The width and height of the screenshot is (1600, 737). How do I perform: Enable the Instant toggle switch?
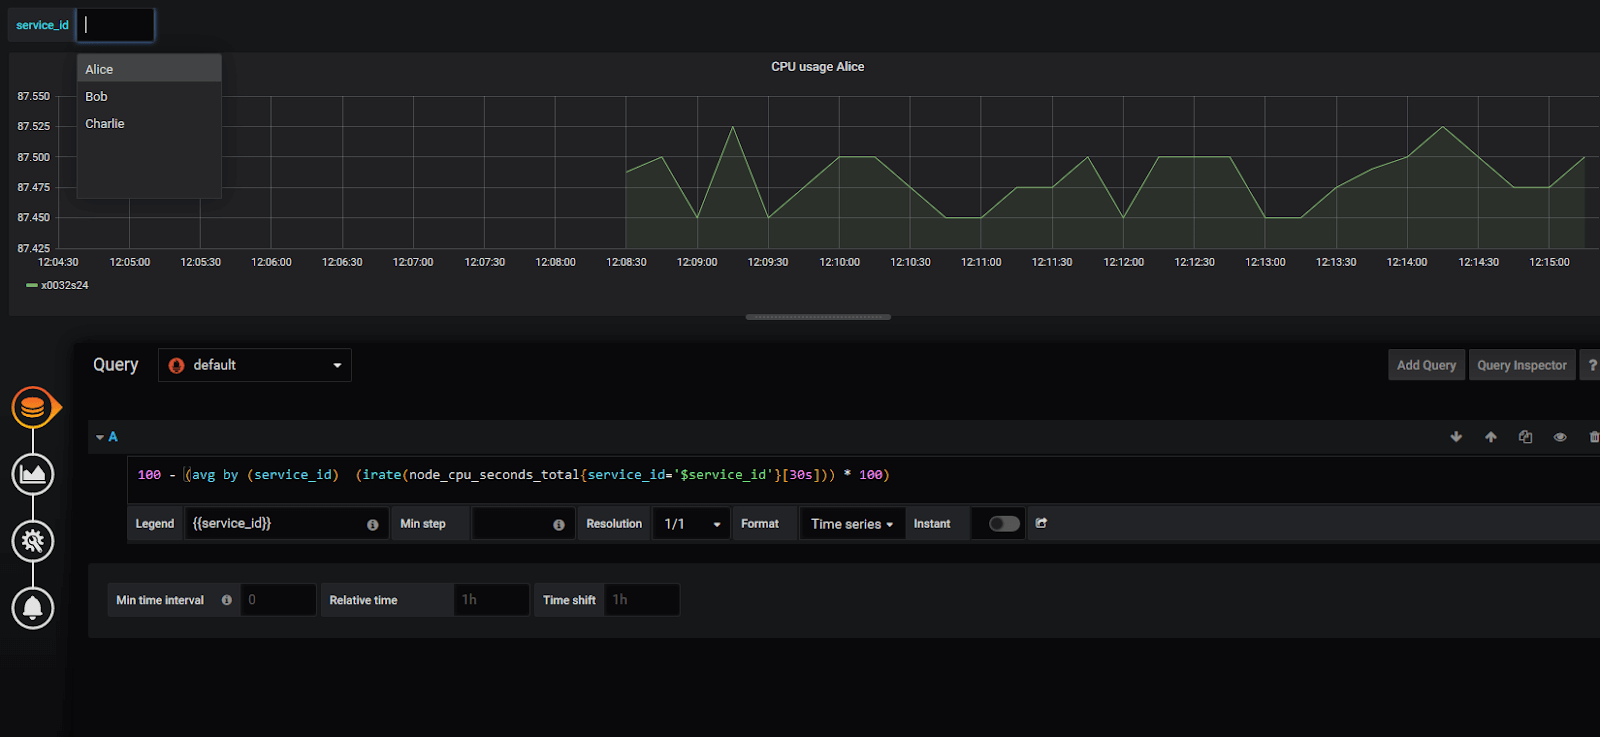pos(1004,524)
